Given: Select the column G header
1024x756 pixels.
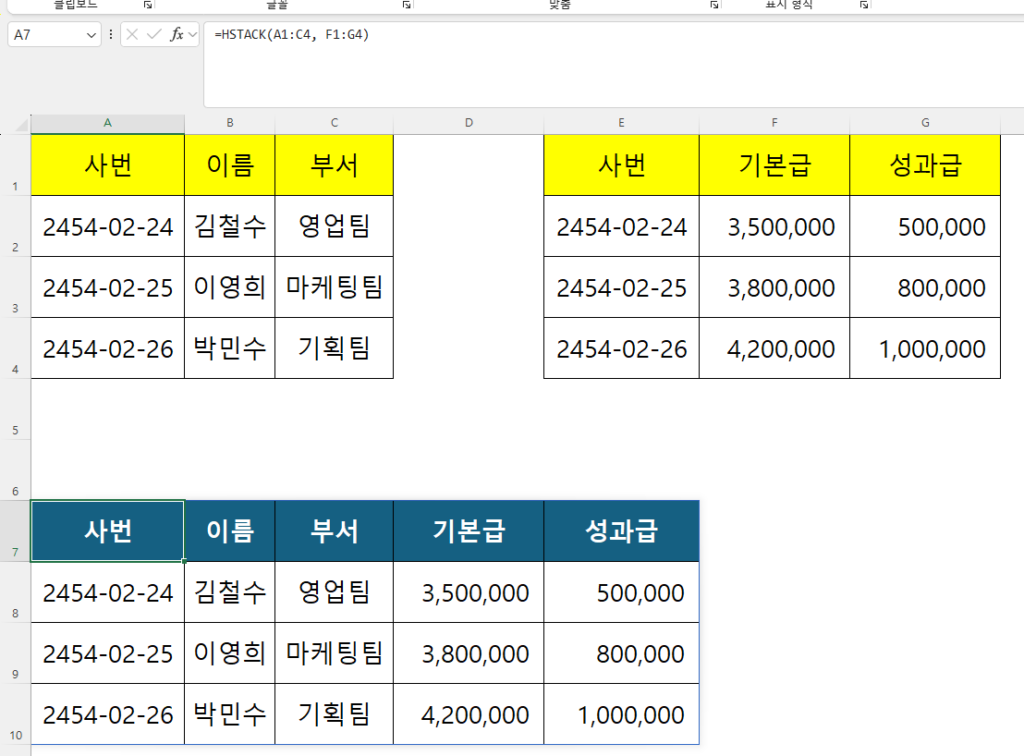Looking at the screenshot, I should click(x=925, y=123).
